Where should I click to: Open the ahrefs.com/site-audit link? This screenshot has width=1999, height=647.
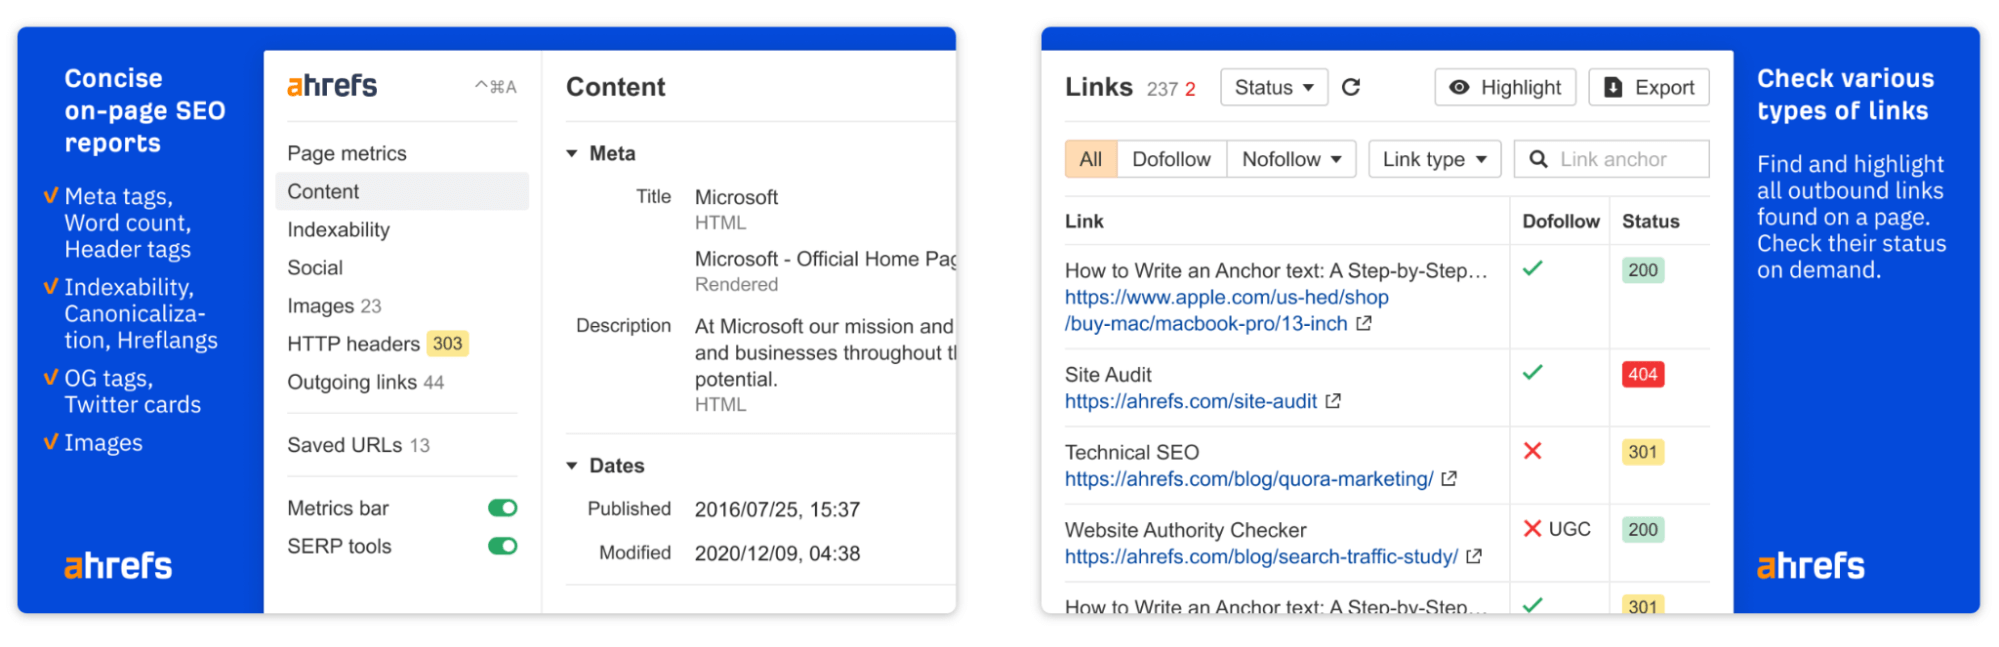click(1190, 401)
